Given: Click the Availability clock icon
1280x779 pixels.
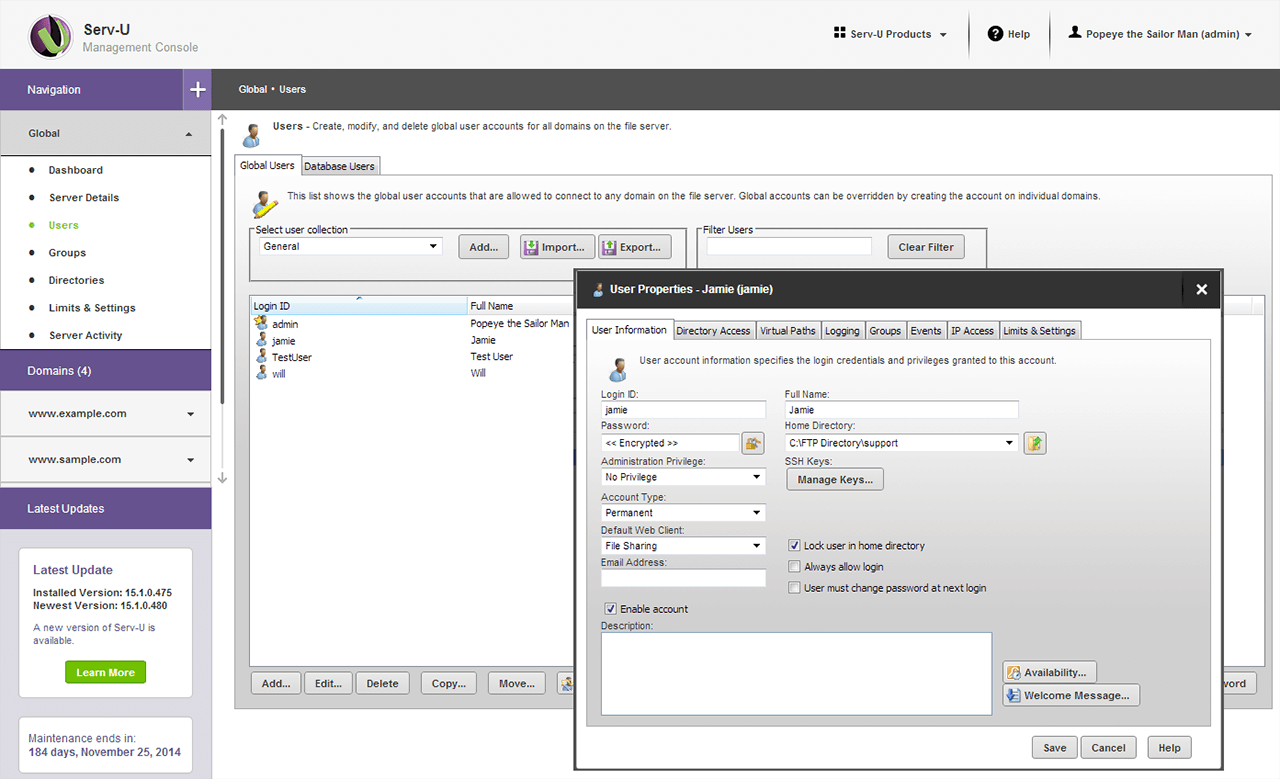Looking at the screenshot, I should [1013, 672].
